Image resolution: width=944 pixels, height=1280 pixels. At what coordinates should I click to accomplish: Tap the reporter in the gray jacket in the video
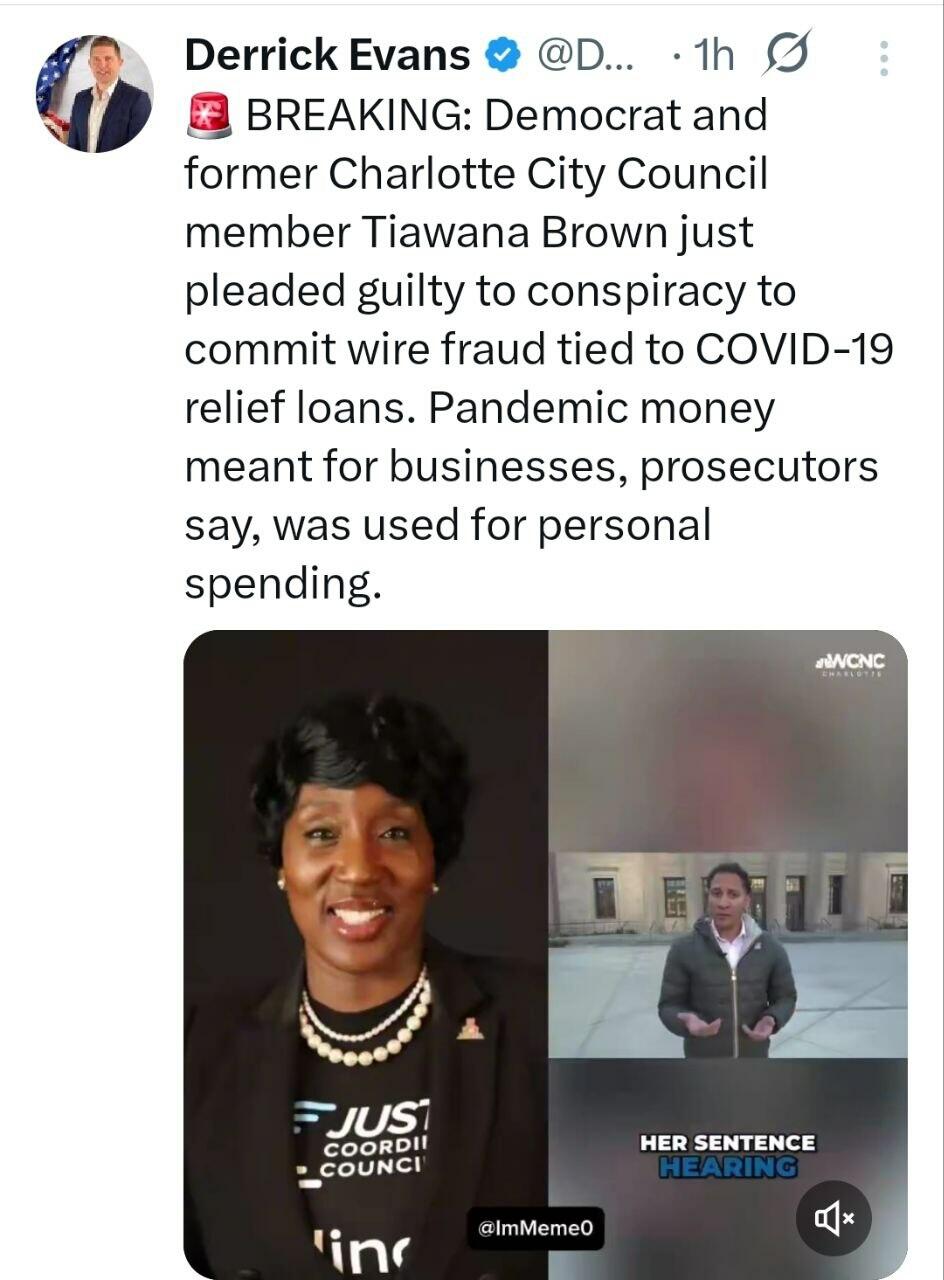[x=727, y=962]
